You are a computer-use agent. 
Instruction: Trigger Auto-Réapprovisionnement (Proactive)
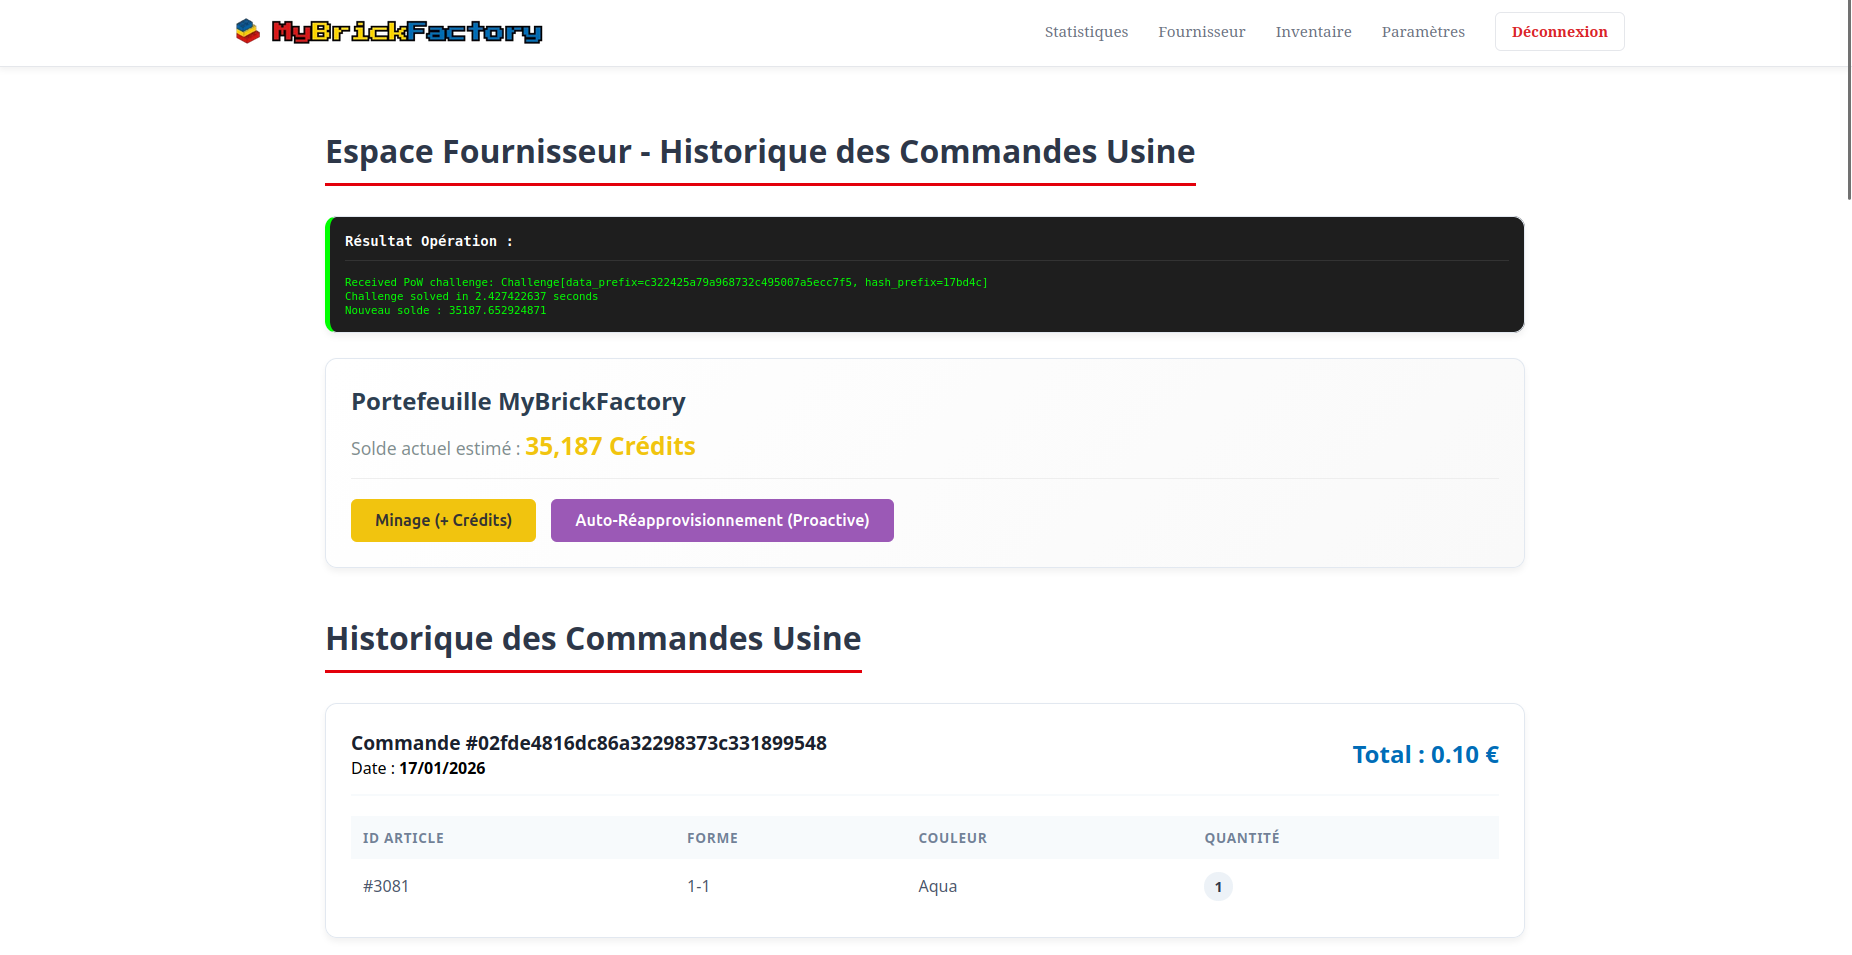point(722,520)
